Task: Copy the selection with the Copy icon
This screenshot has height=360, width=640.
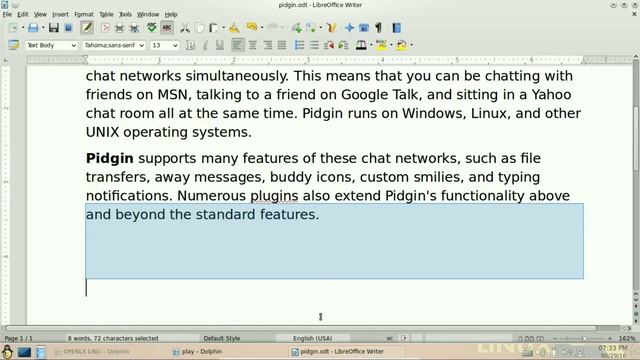Action: coord(200,28)
